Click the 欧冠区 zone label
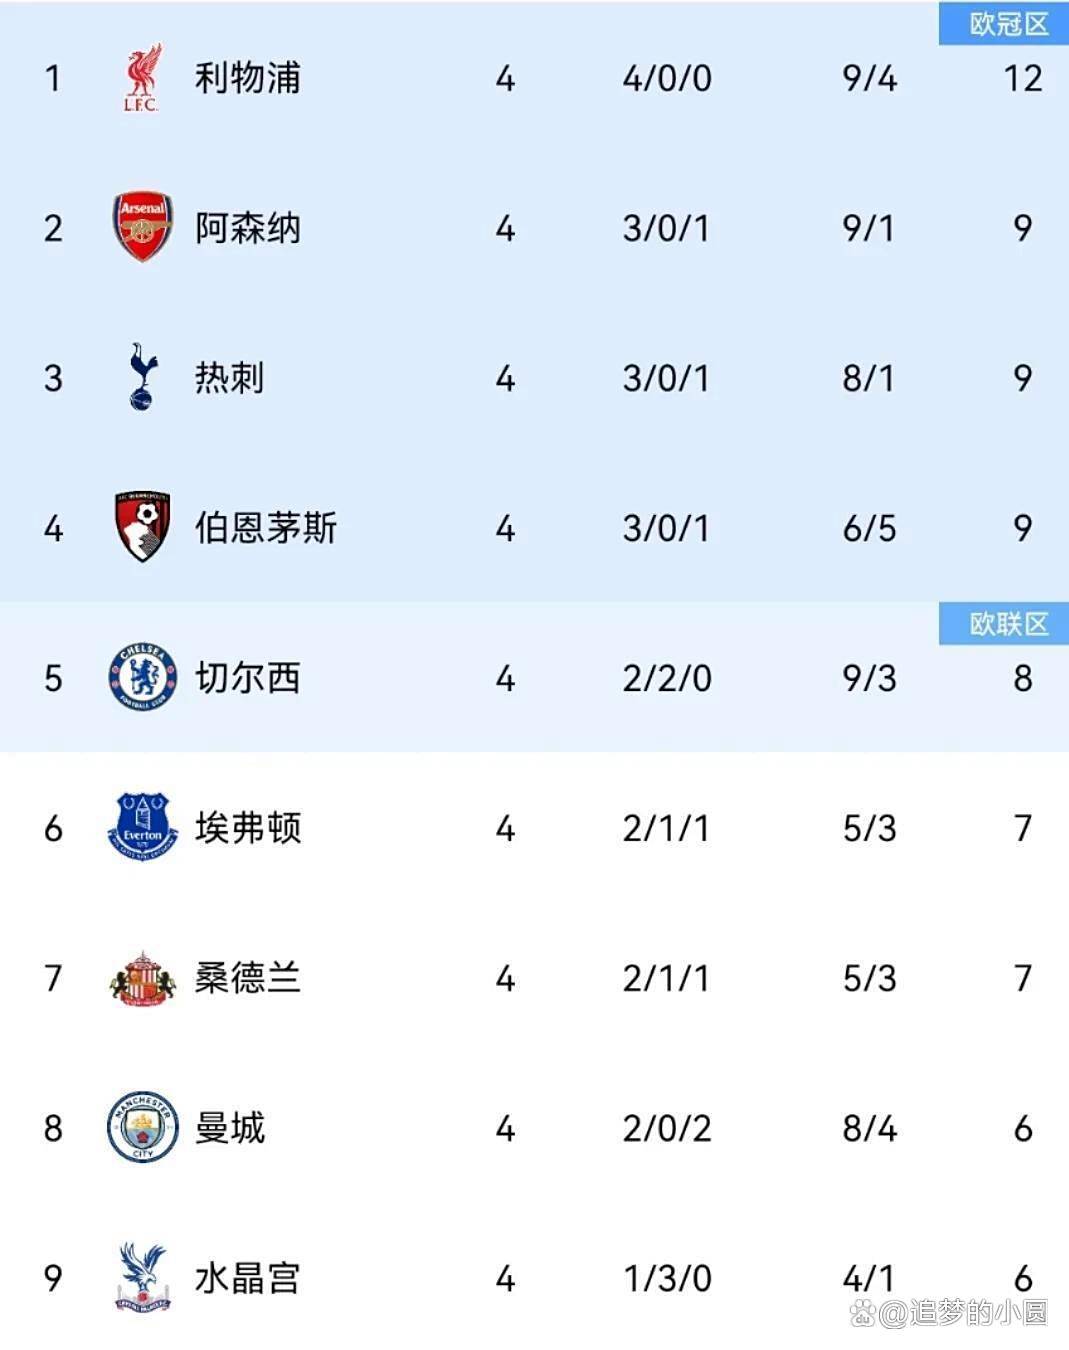This screenshot has width=1069, height=1350. point(1008,24)
